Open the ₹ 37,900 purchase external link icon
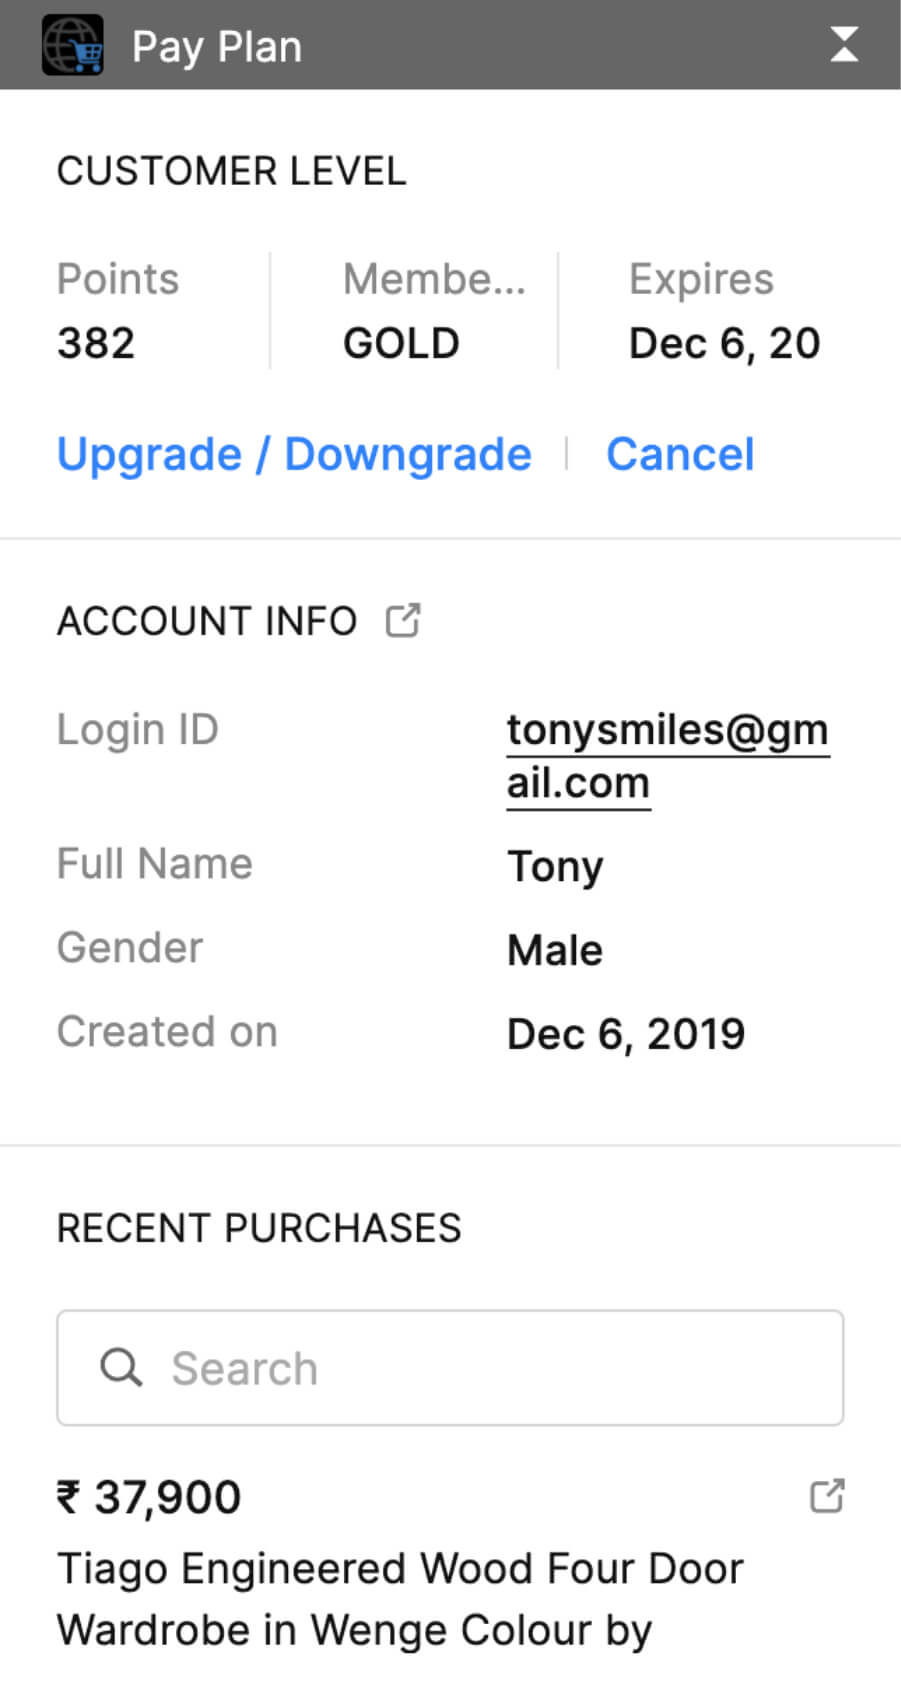This screenshot has width=901, height=1701. [x=827, y=1496]
